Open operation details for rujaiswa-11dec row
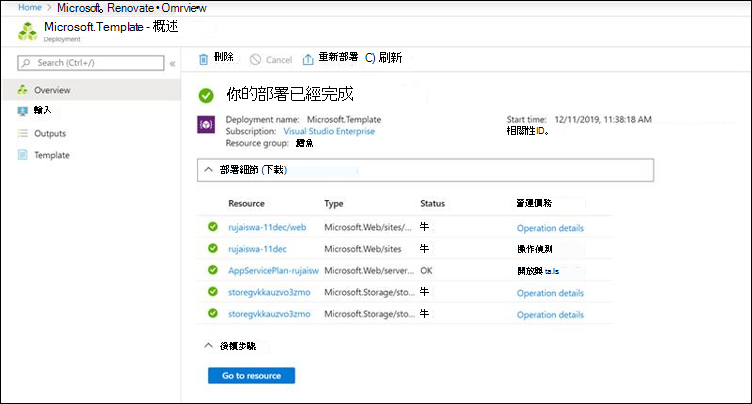752x404 pixels. [x=535, y=249]
